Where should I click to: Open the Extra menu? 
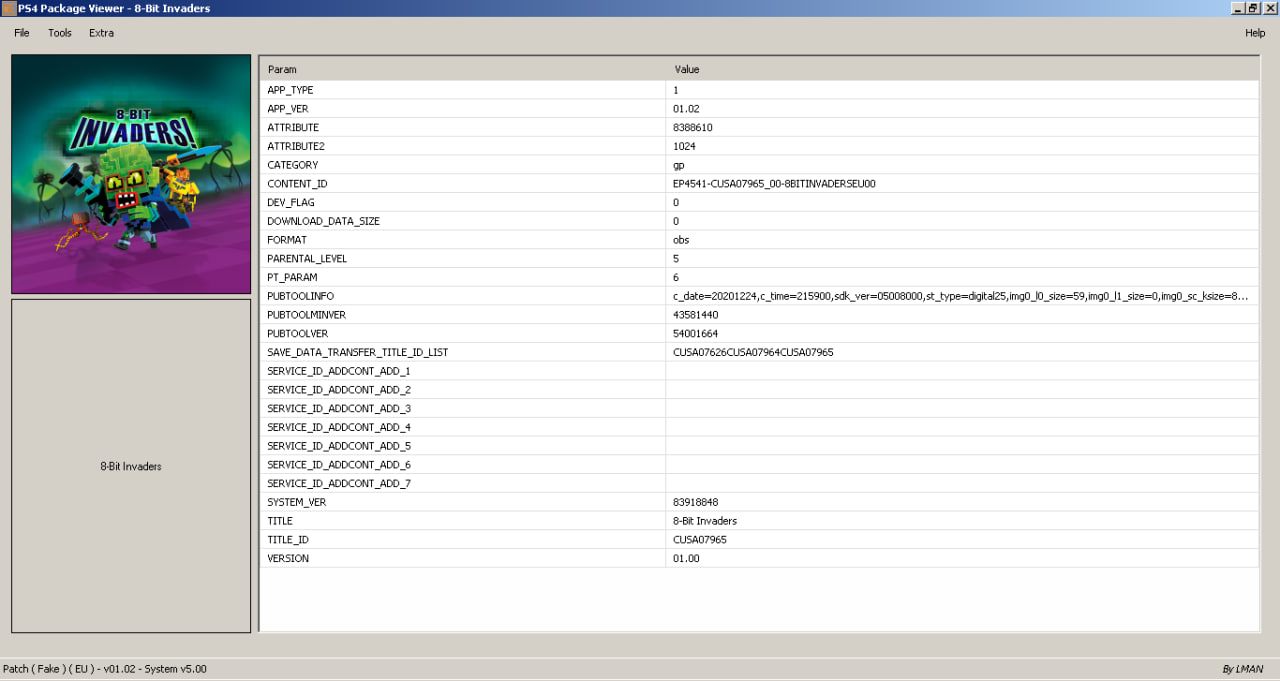(101, 33)
